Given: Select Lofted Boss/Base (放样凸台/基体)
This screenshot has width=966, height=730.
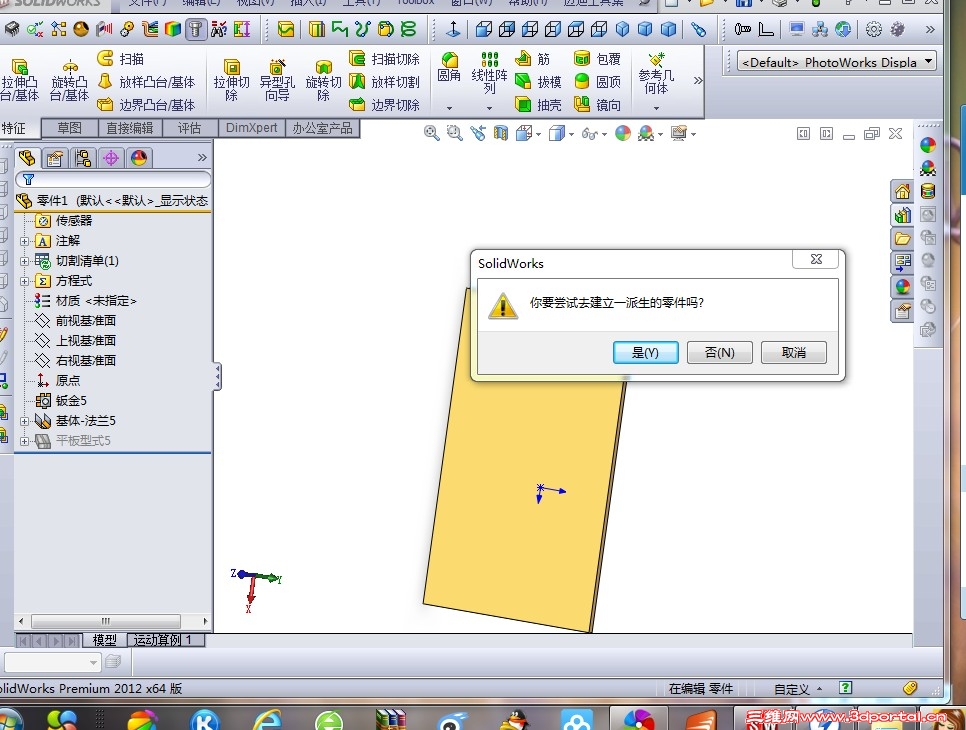Looking at the screenshot, I should click(x=146, y=81).
